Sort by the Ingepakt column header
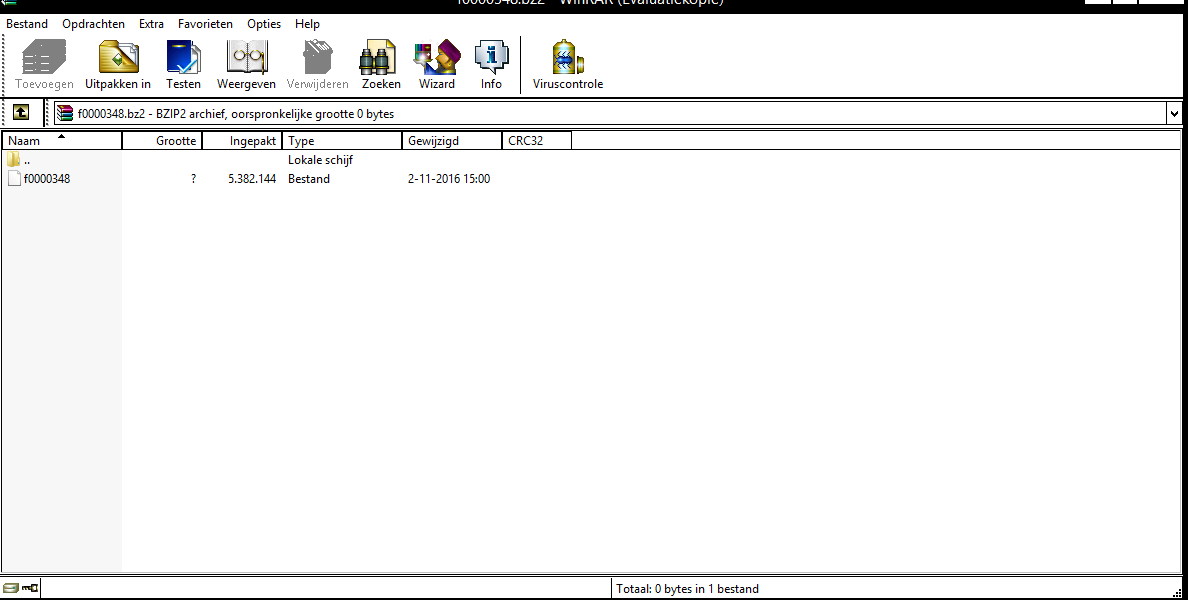Screen dimensions: 1188x600 [242, 140]
